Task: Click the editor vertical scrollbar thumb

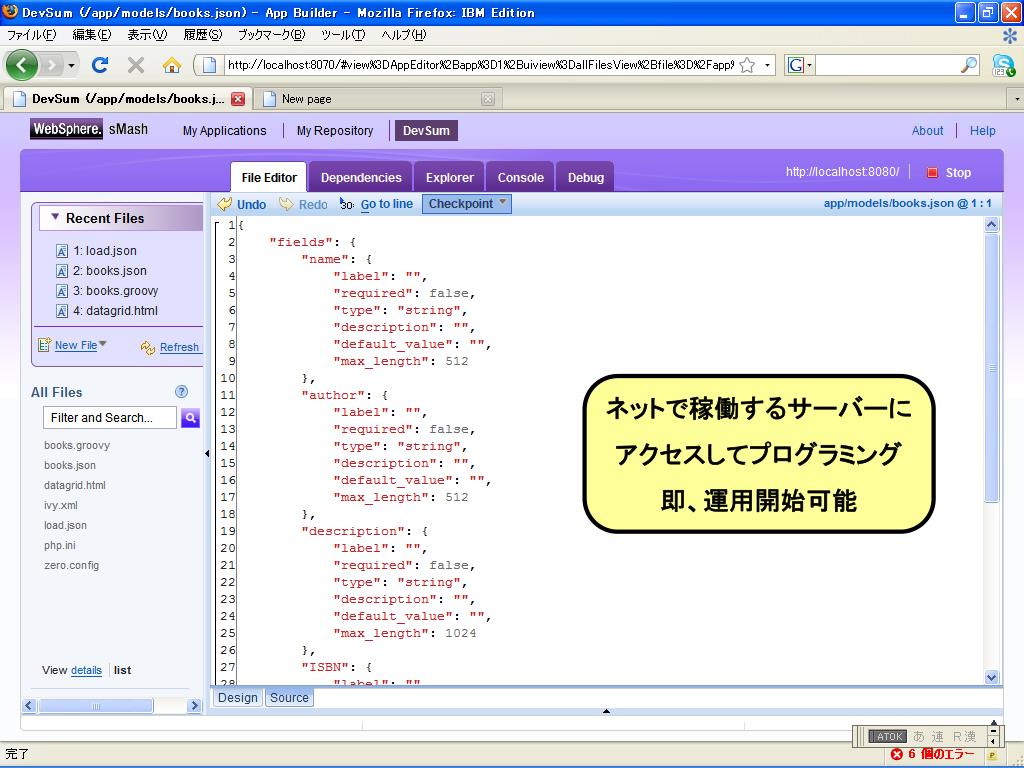Action: (991, 367)
